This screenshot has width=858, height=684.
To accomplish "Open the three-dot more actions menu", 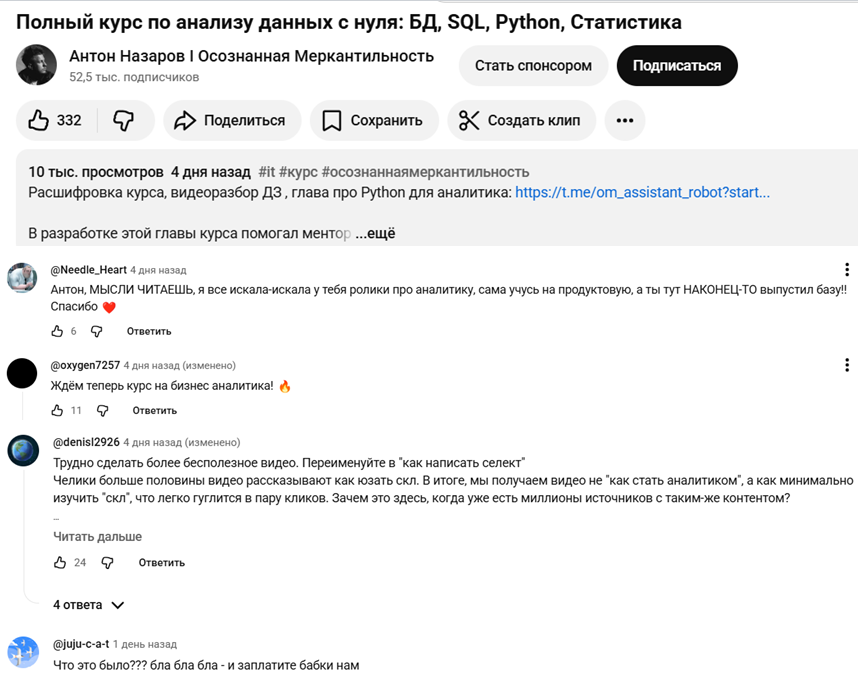I will (624, 120).
